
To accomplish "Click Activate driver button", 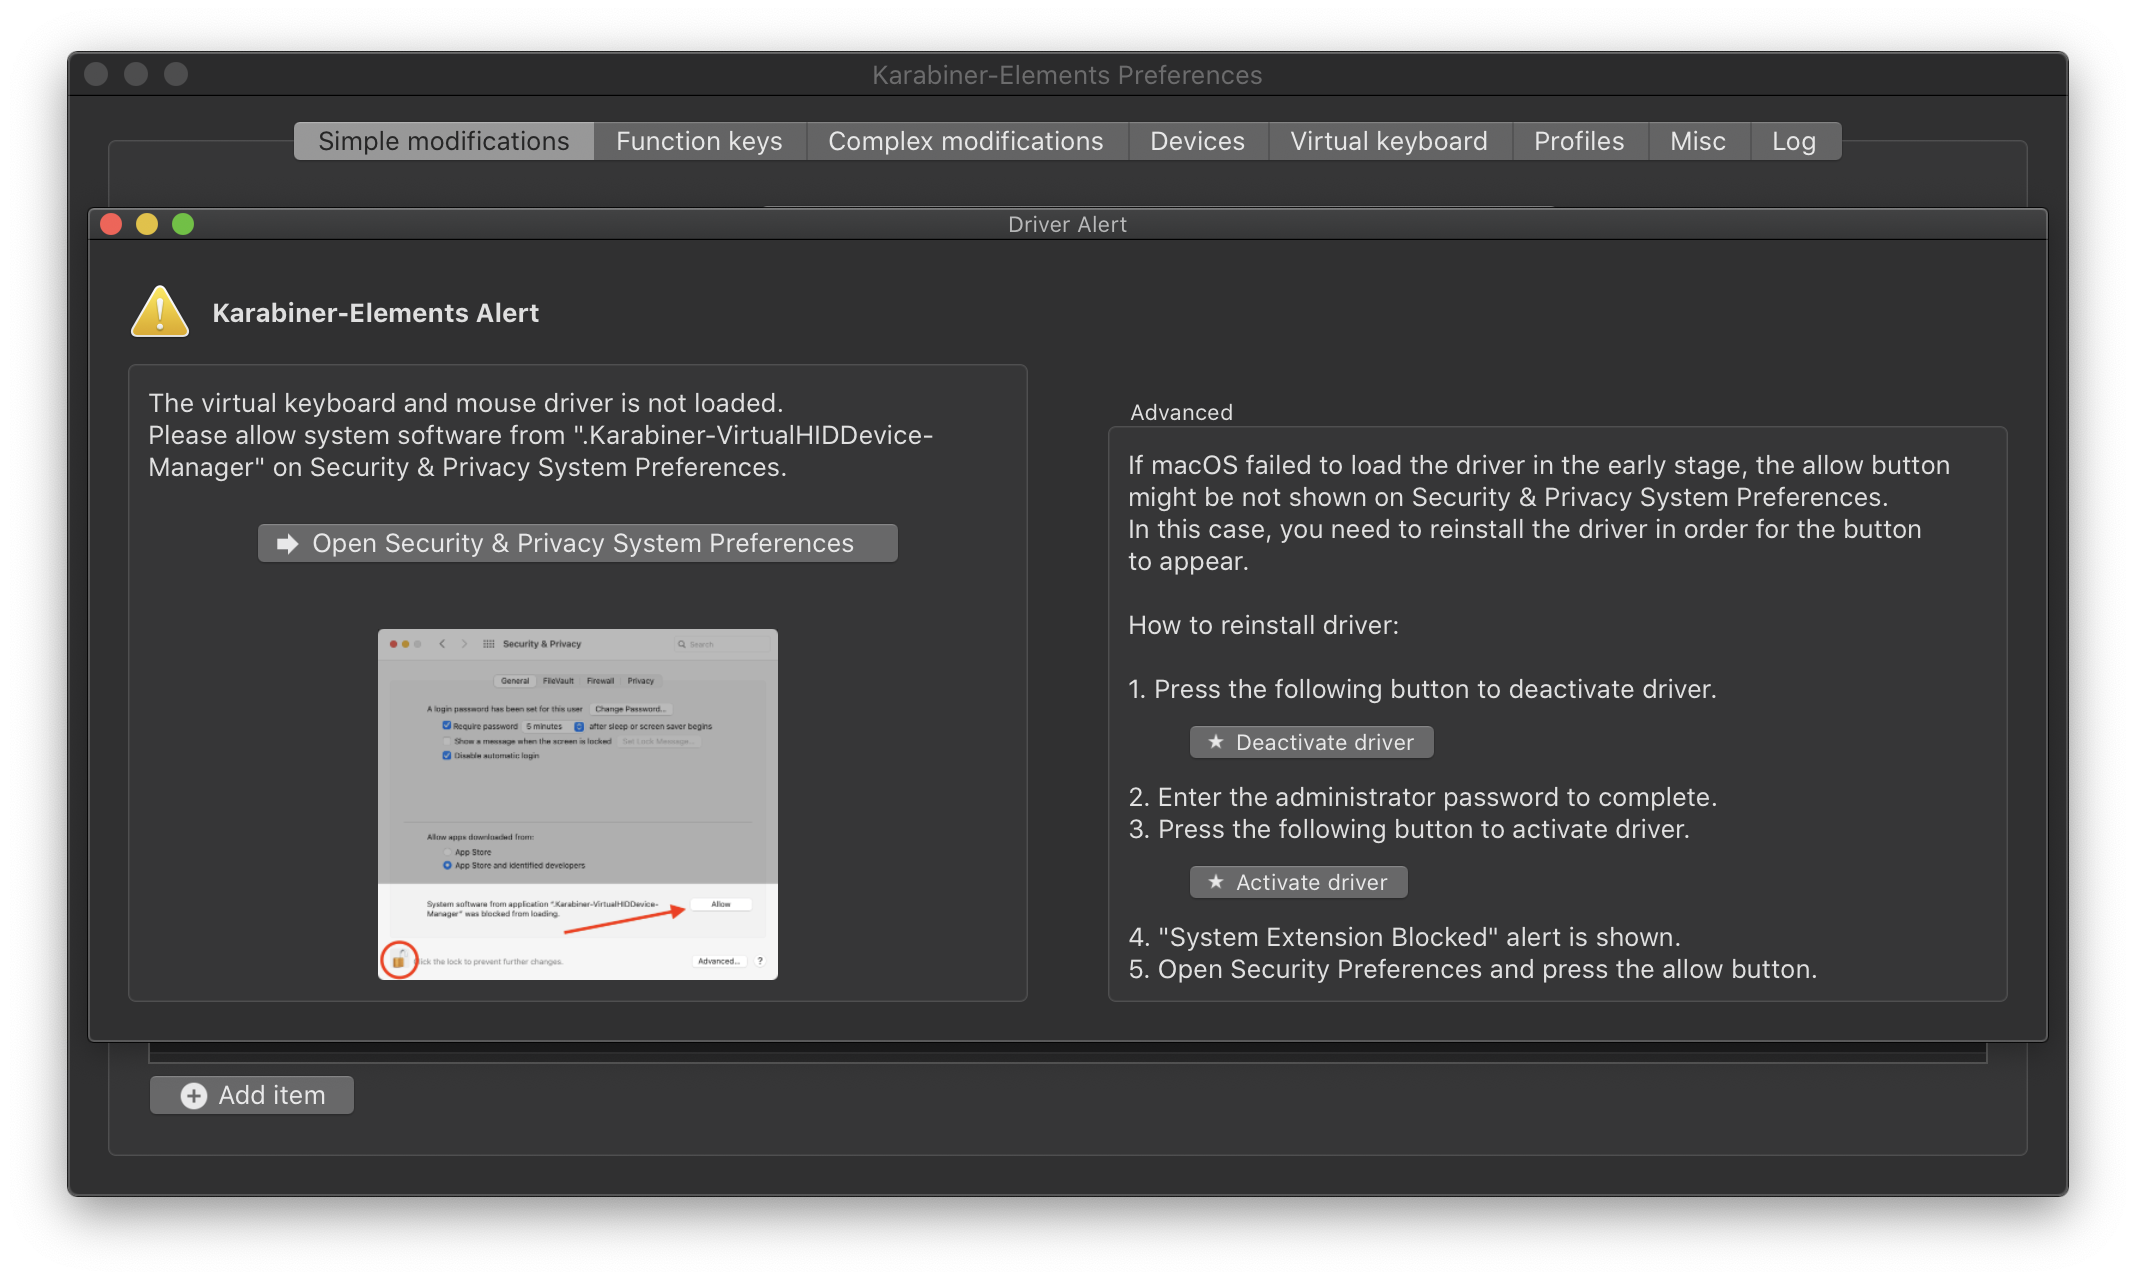I will (1299, 882).
